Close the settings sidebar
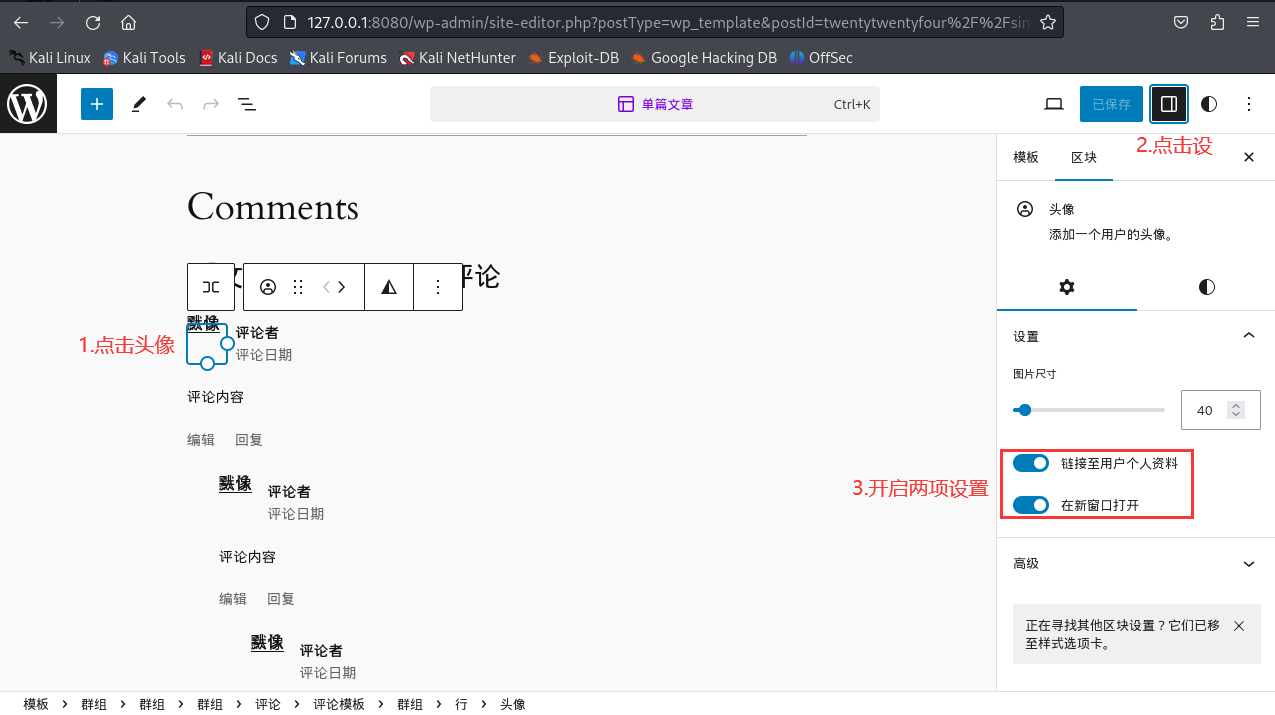 tap(1249, 157)
